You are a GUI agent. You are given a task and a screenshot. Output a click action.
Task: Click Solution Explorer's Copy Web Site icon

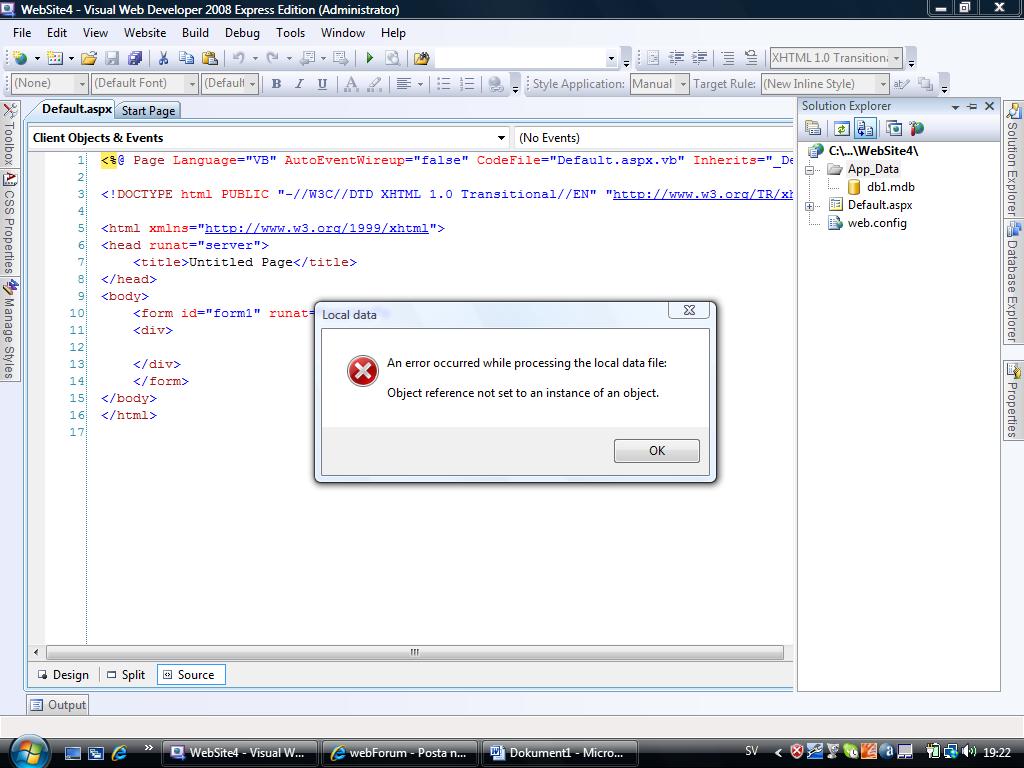pos(894,129)
